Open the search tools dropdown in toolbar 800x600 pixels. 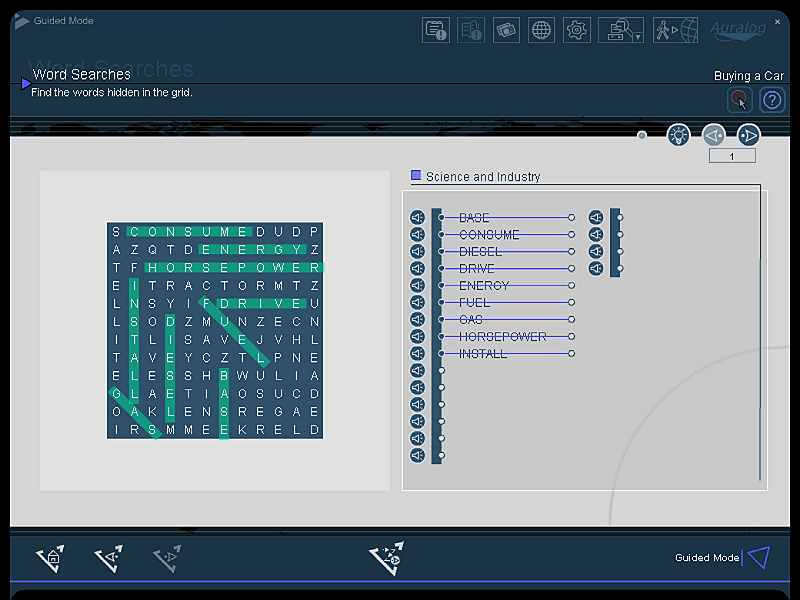pyautogui.click(x=620, y=30)
